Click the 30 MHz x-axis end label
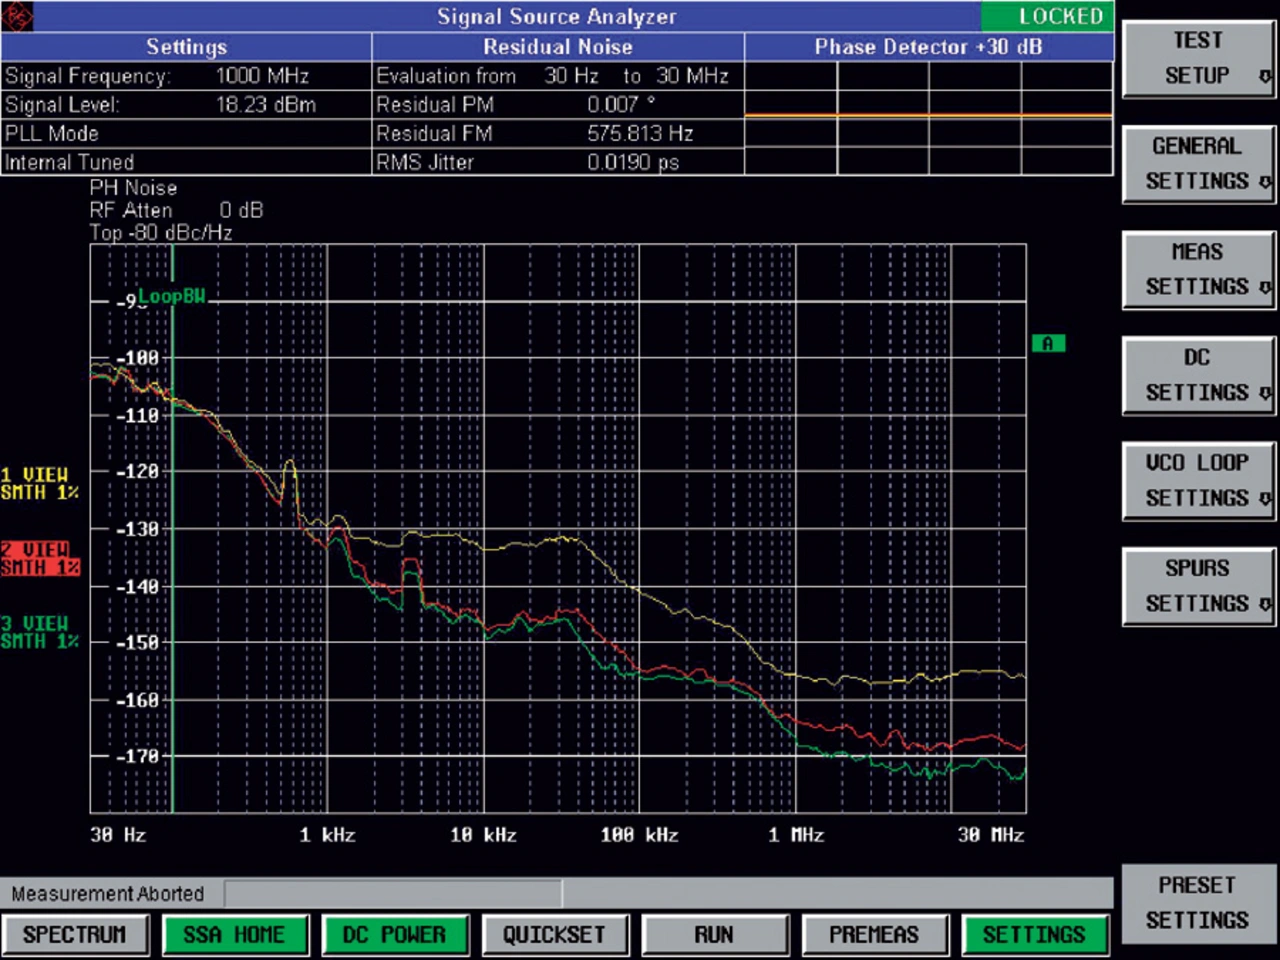 991,835
